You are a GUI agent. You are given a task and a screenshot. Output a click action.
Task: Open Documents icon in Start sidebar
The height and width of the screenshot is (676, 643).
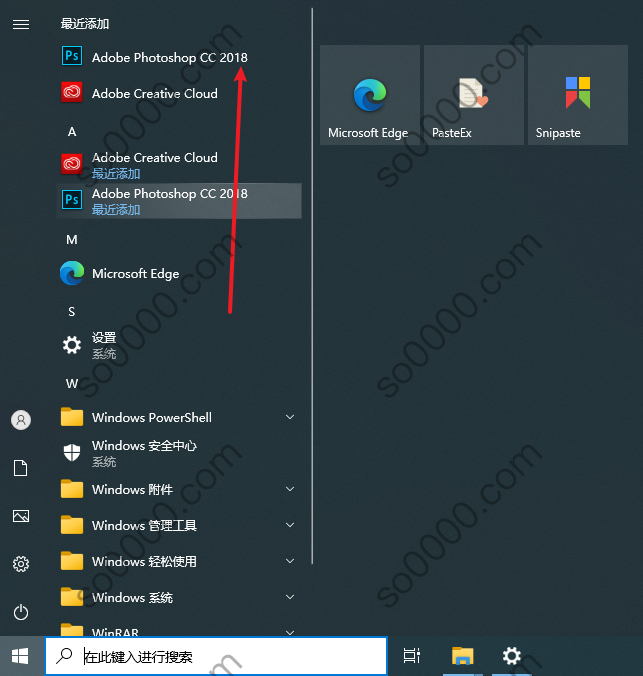click(21, 468)
